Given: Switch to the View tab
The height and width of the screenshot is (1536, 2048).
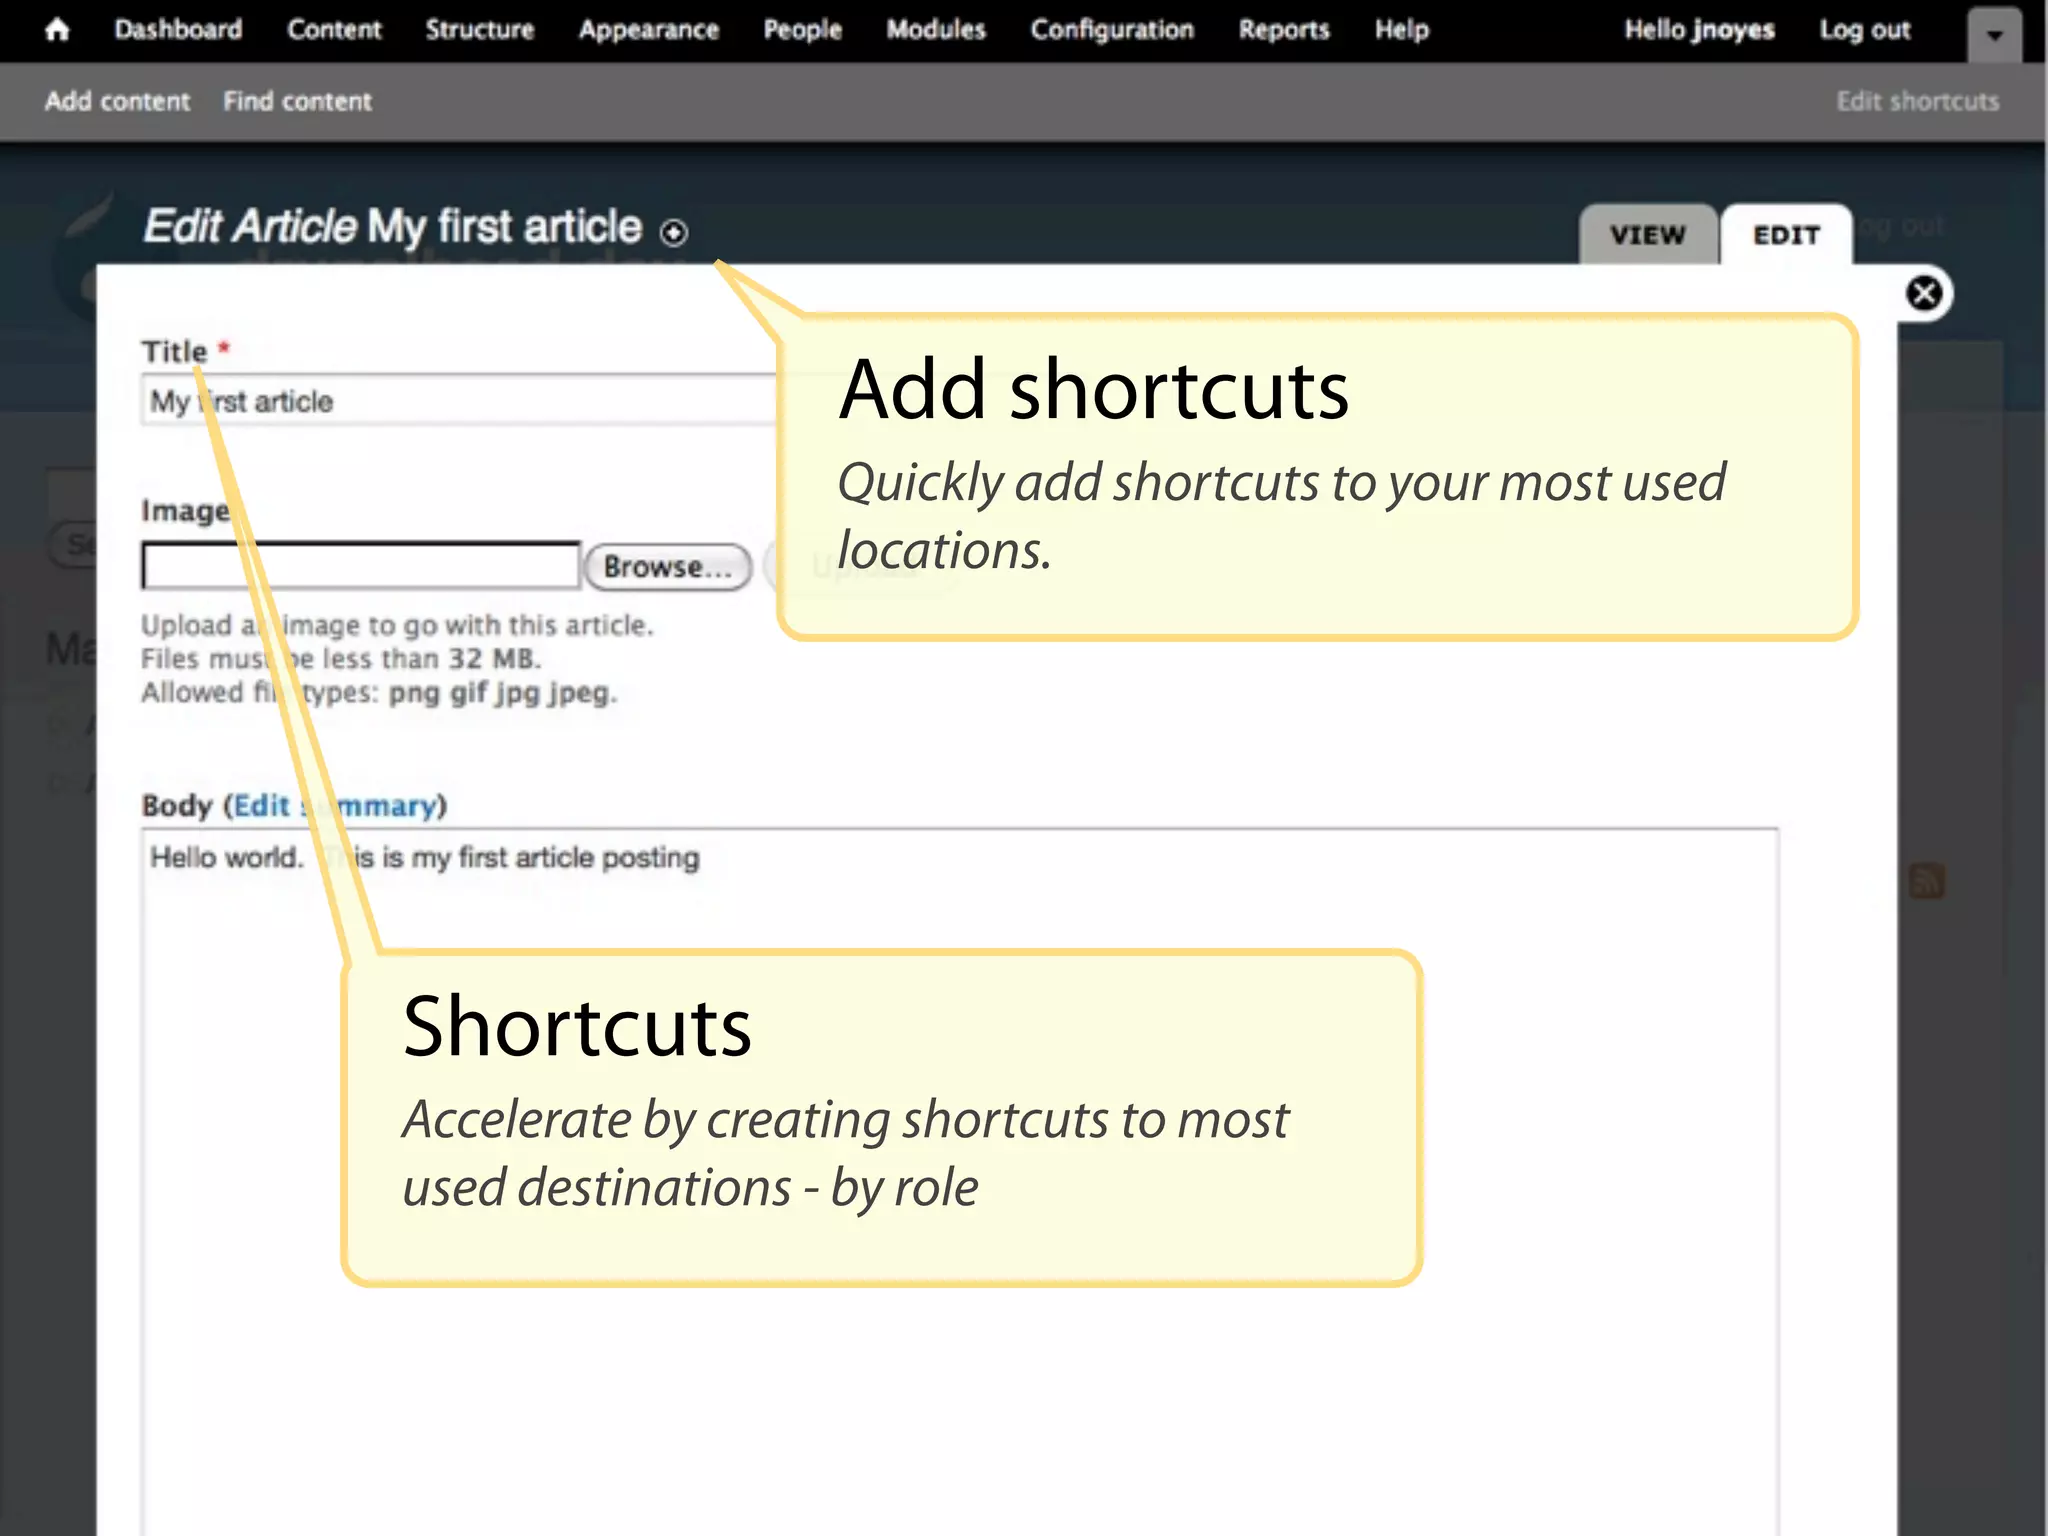Looking at the screenshot, I should click(x=1647, y=236).
